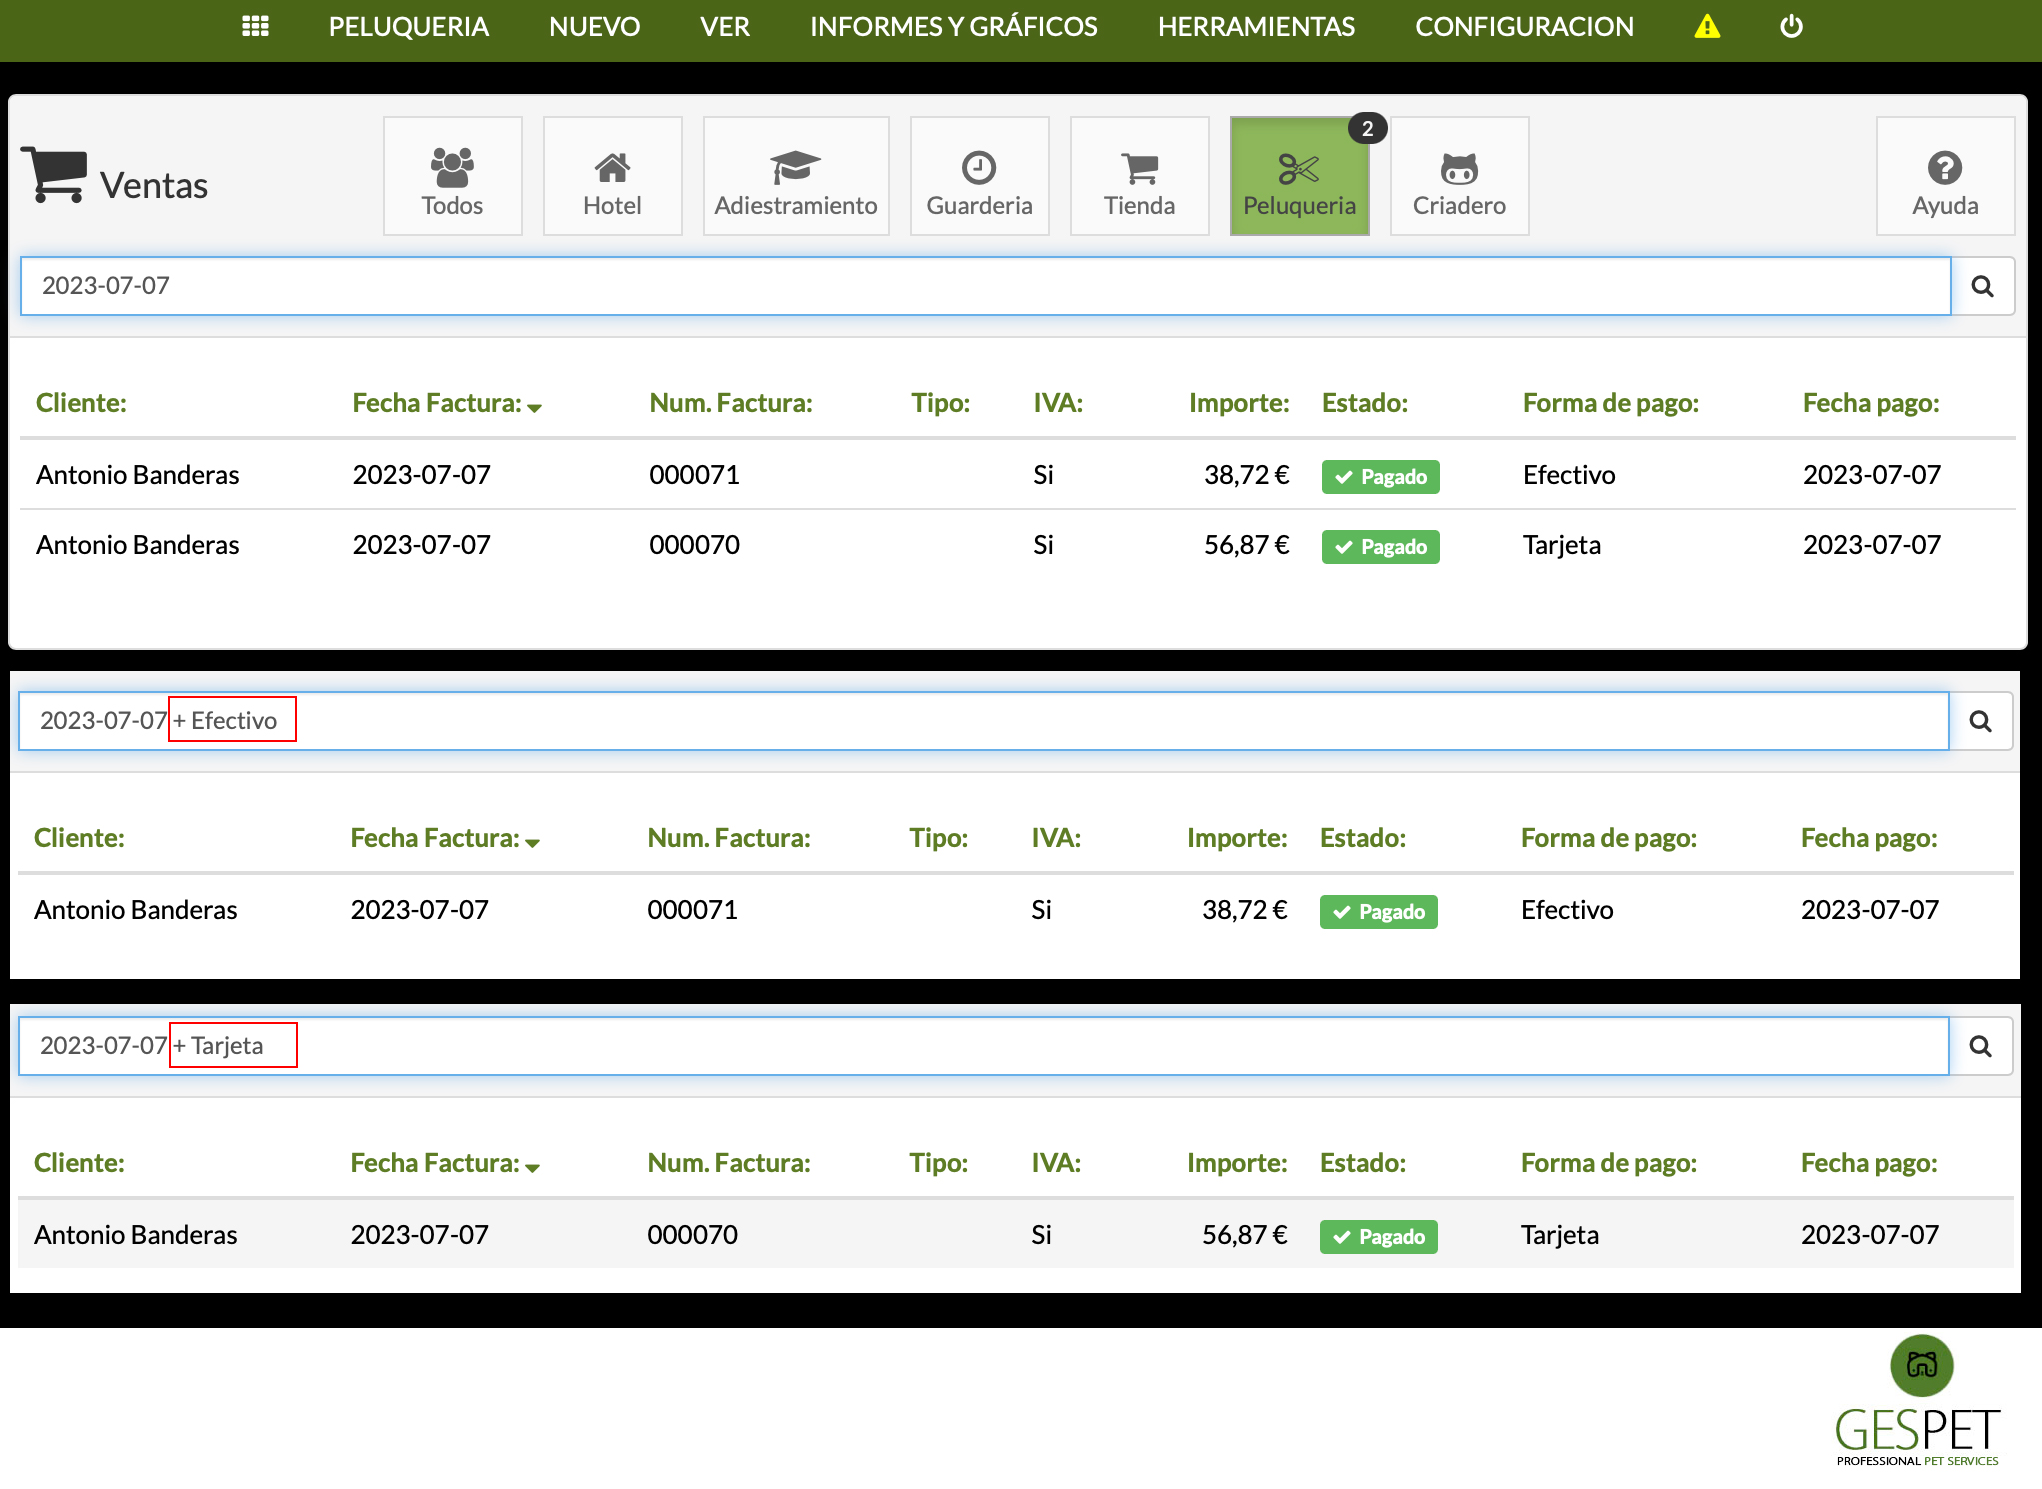The width and height of the screenshot is (2042, 1489).
Task: Filter sales by Guarderia
Action: pos(979,177)
